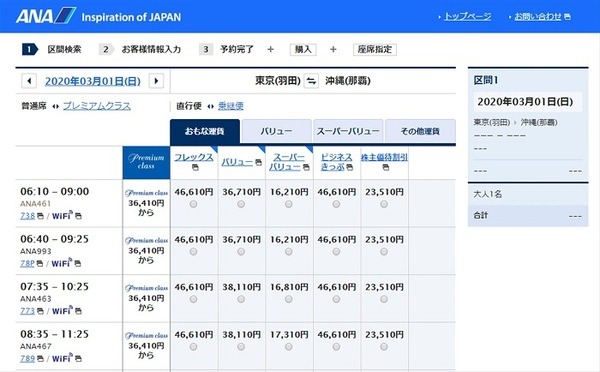Switch to プレミアムクラス seat class
The width and height of the screenshot is (600, 372).
(97, 106)
